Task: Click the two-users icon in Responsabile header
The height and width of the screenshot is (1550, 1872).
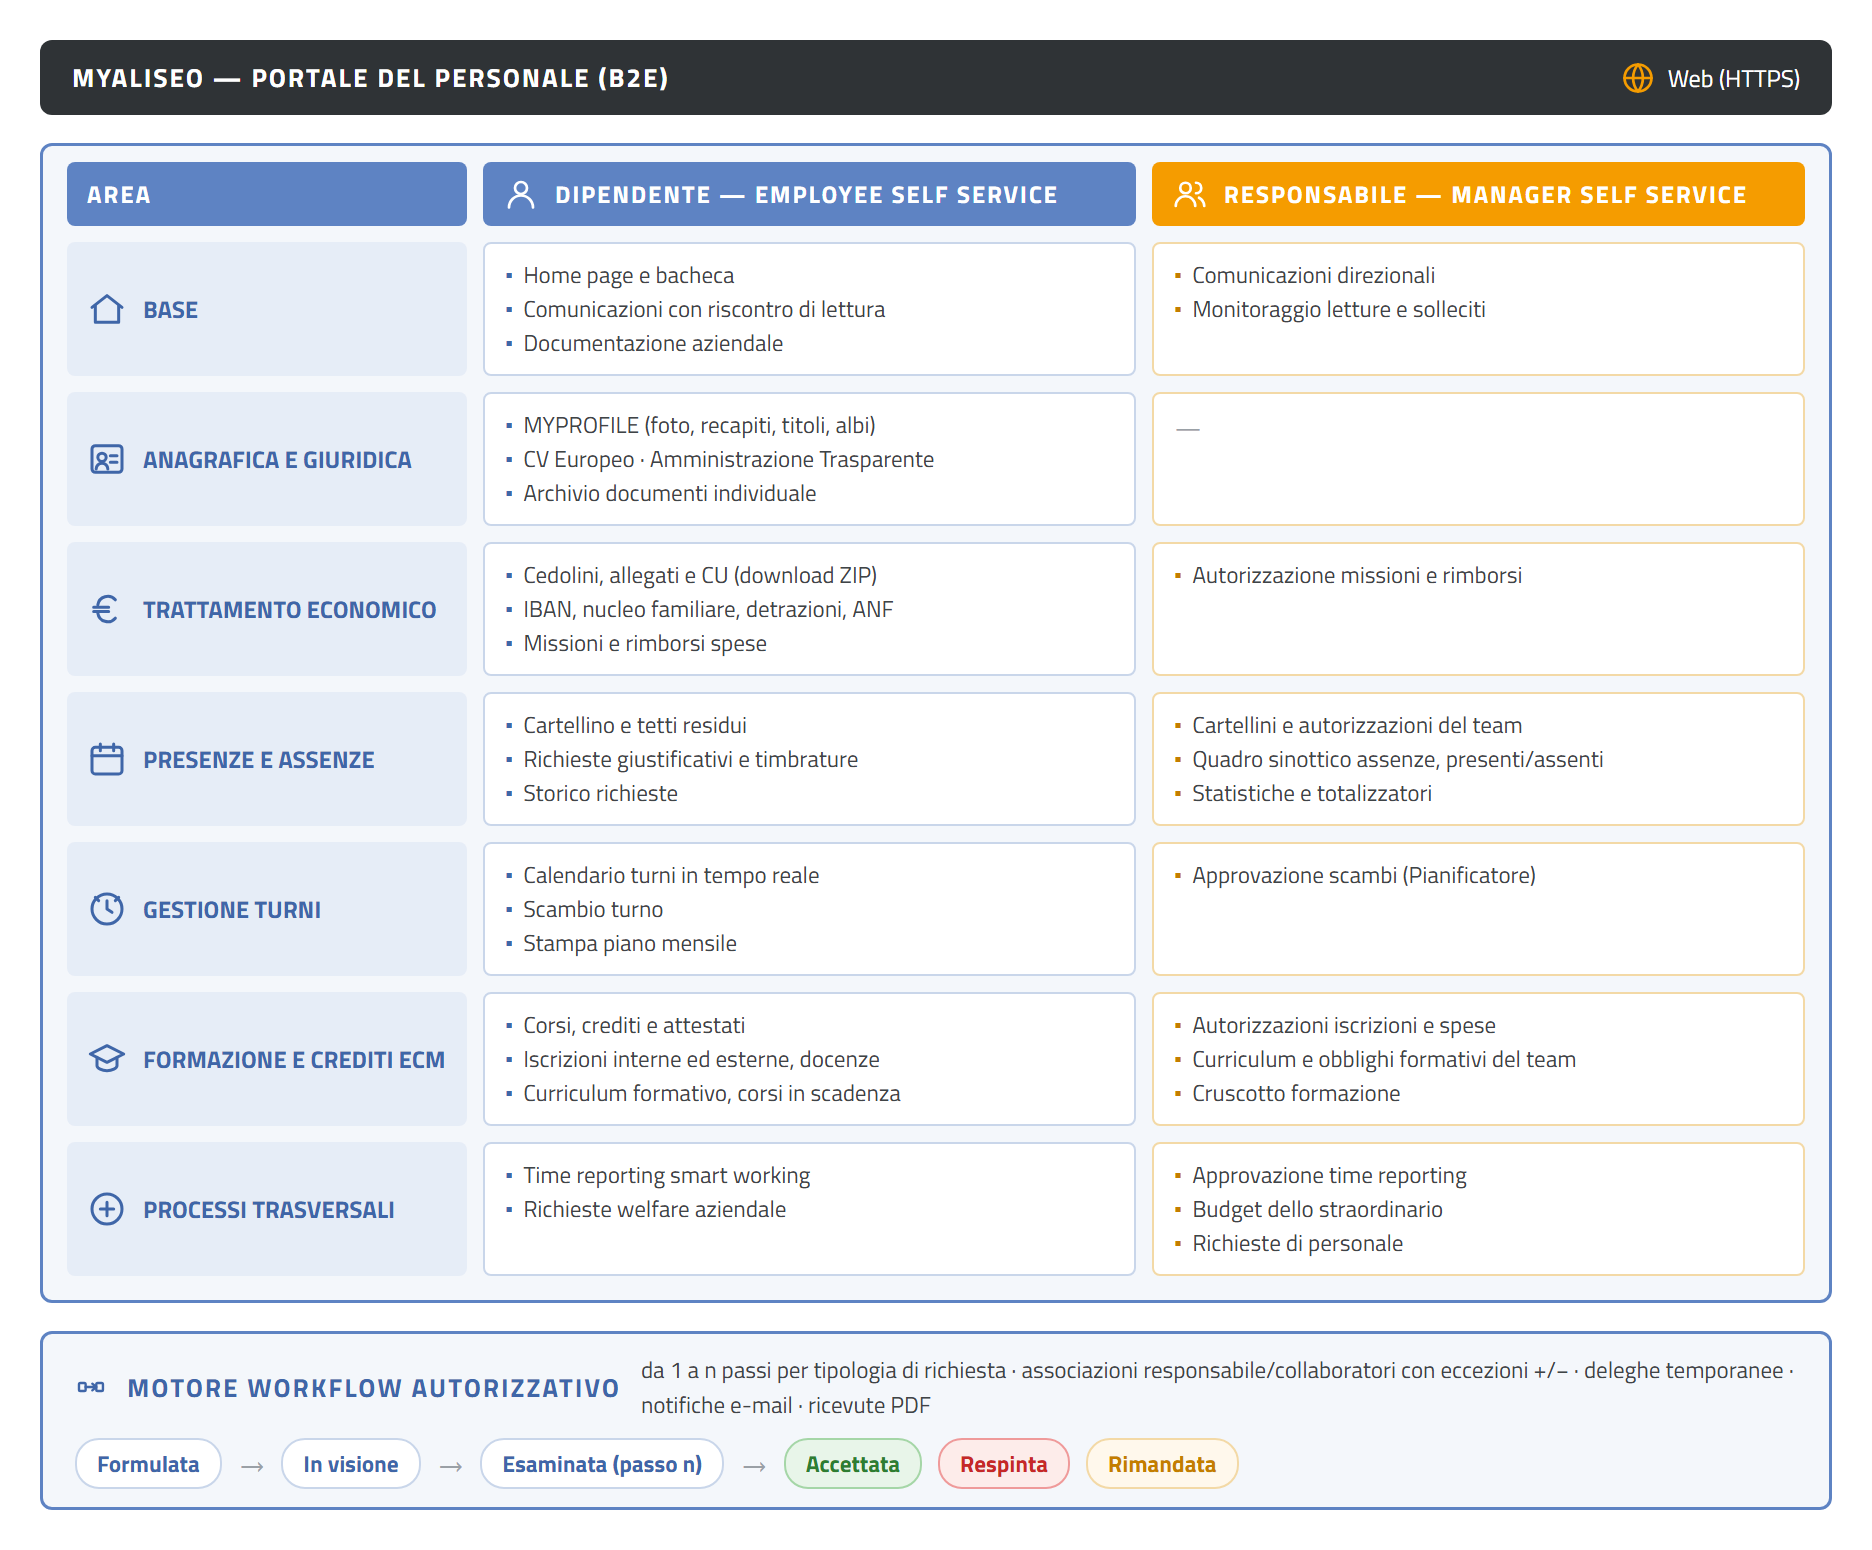Action: [1190, 194]
